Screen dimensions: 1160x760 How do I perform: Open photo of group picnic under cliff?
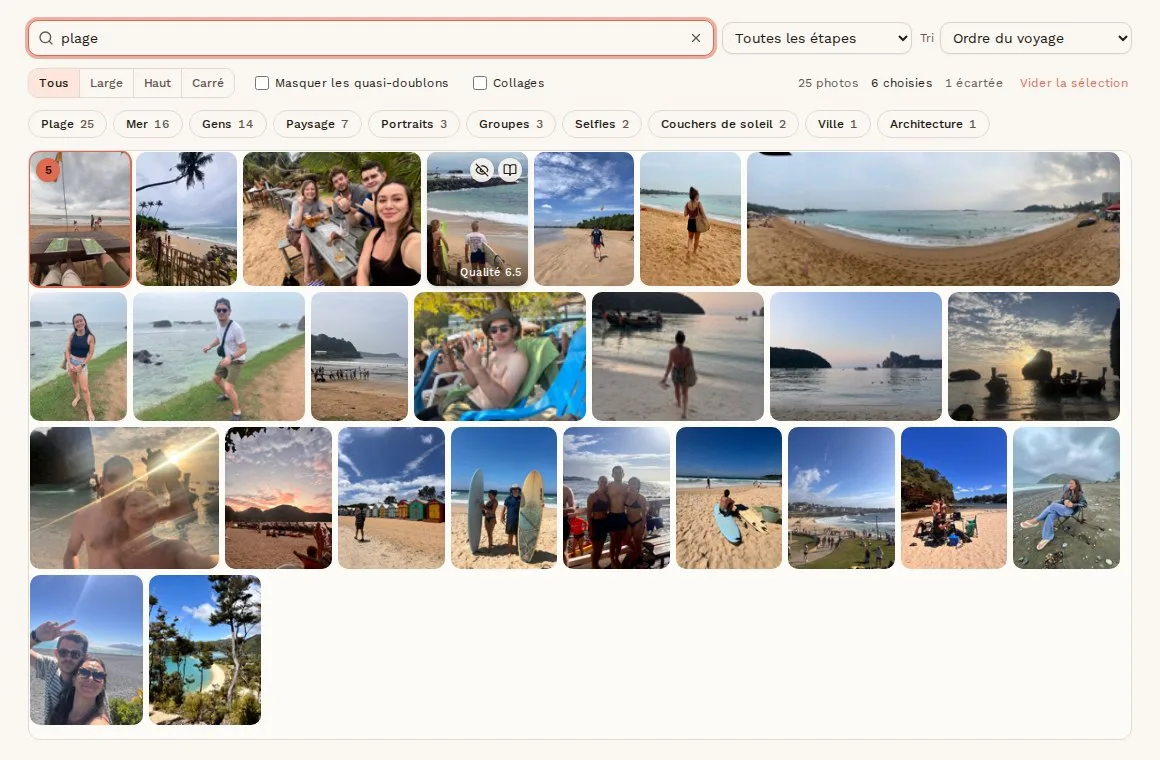pyautogui.click(x=954, y=497)
